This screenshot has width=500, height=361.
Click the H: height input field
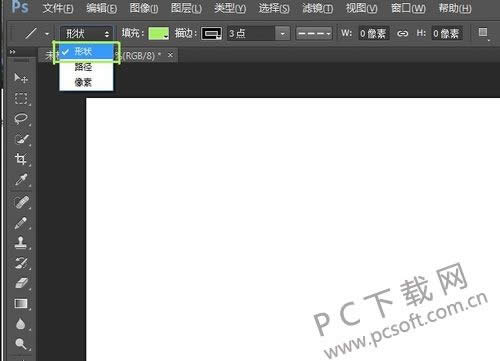(447, 34)
